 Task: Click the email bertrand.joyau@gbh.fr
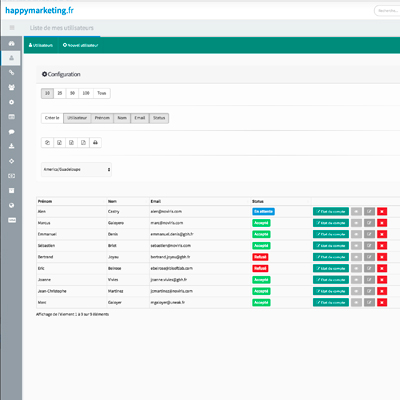[x=170, y=257]
